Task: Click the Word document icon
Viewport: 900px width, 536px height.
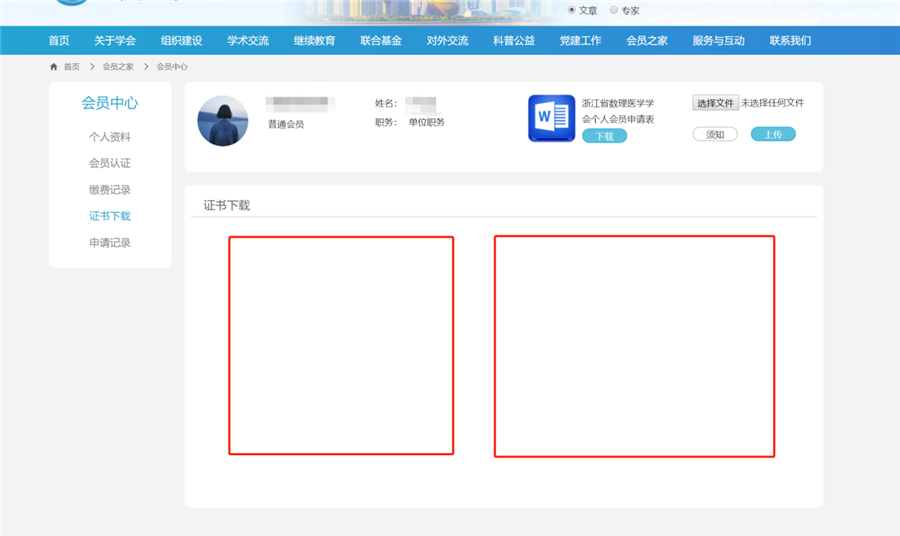Action: pyautogui.click(x=551, y=119)
